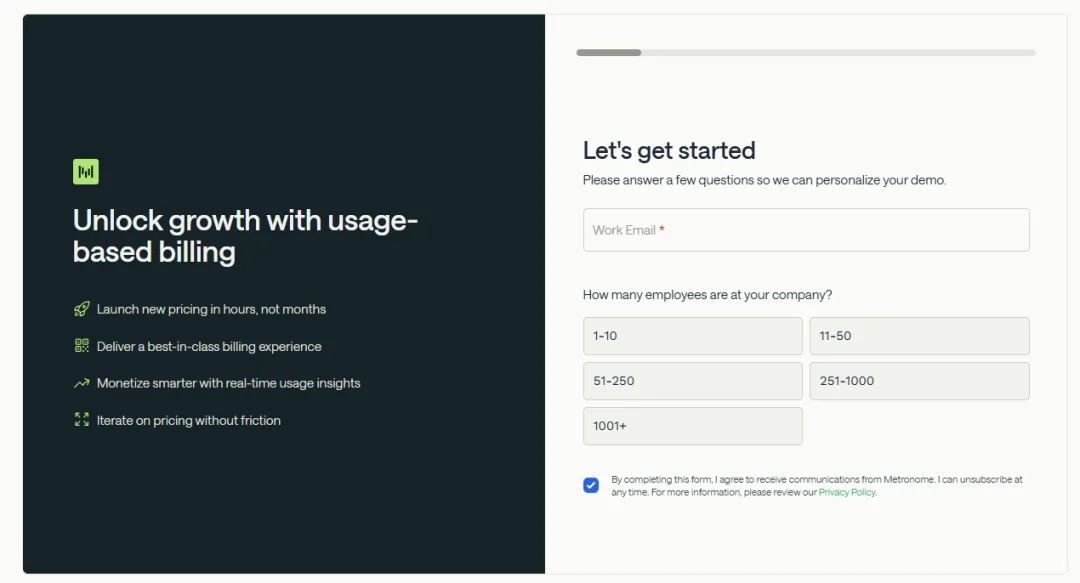Focus the Work Email input field
Image resolution: width=1080 pixels, height=583 pixels.
(x=806, y=230)
